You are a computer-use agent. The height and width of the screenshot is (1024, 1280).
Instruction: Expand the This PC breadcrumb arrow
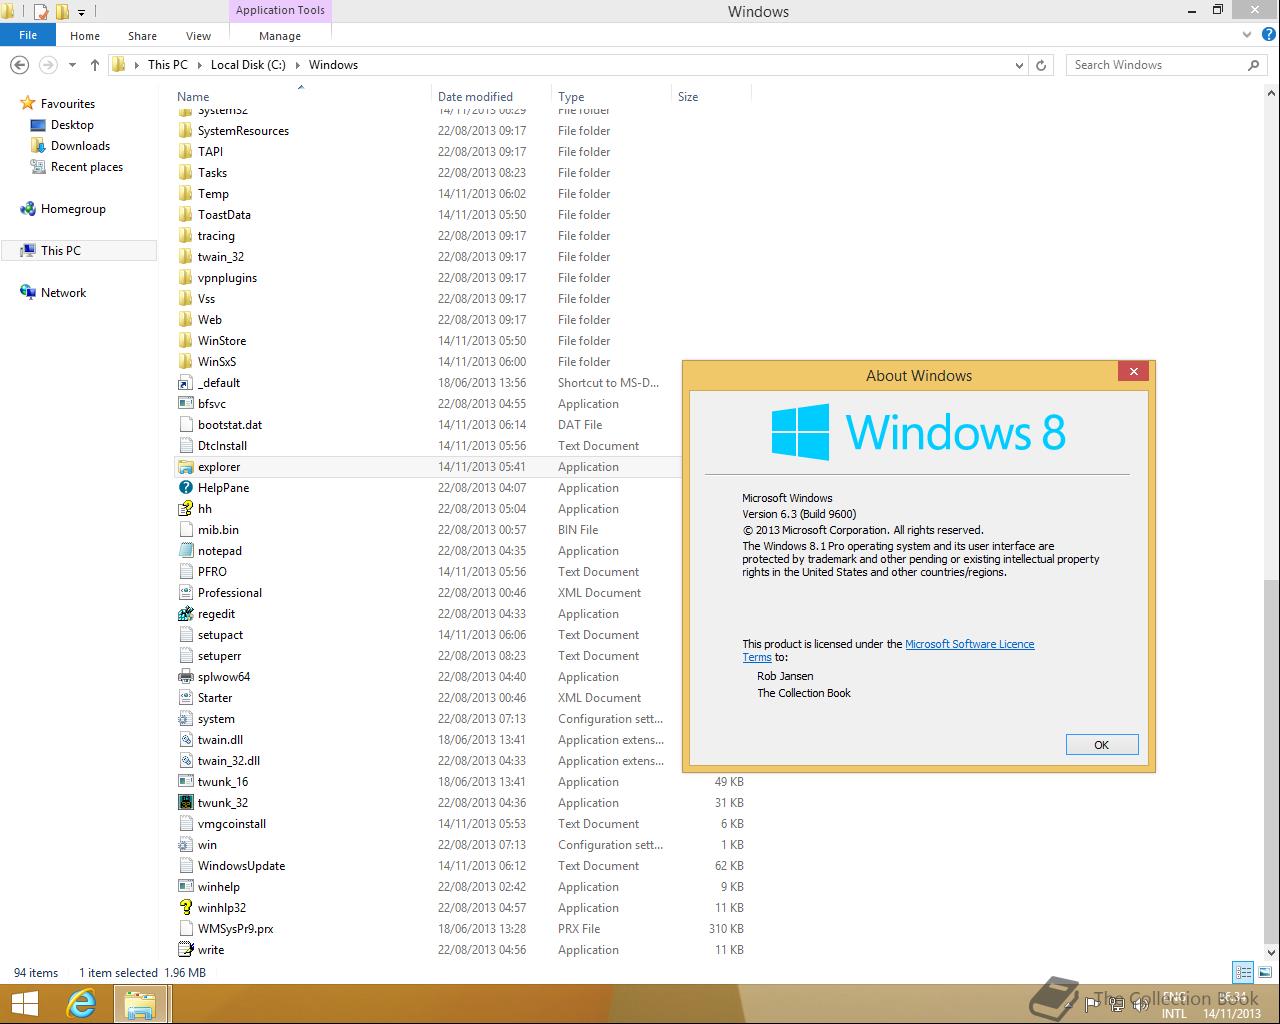click(x=199, y=65)
